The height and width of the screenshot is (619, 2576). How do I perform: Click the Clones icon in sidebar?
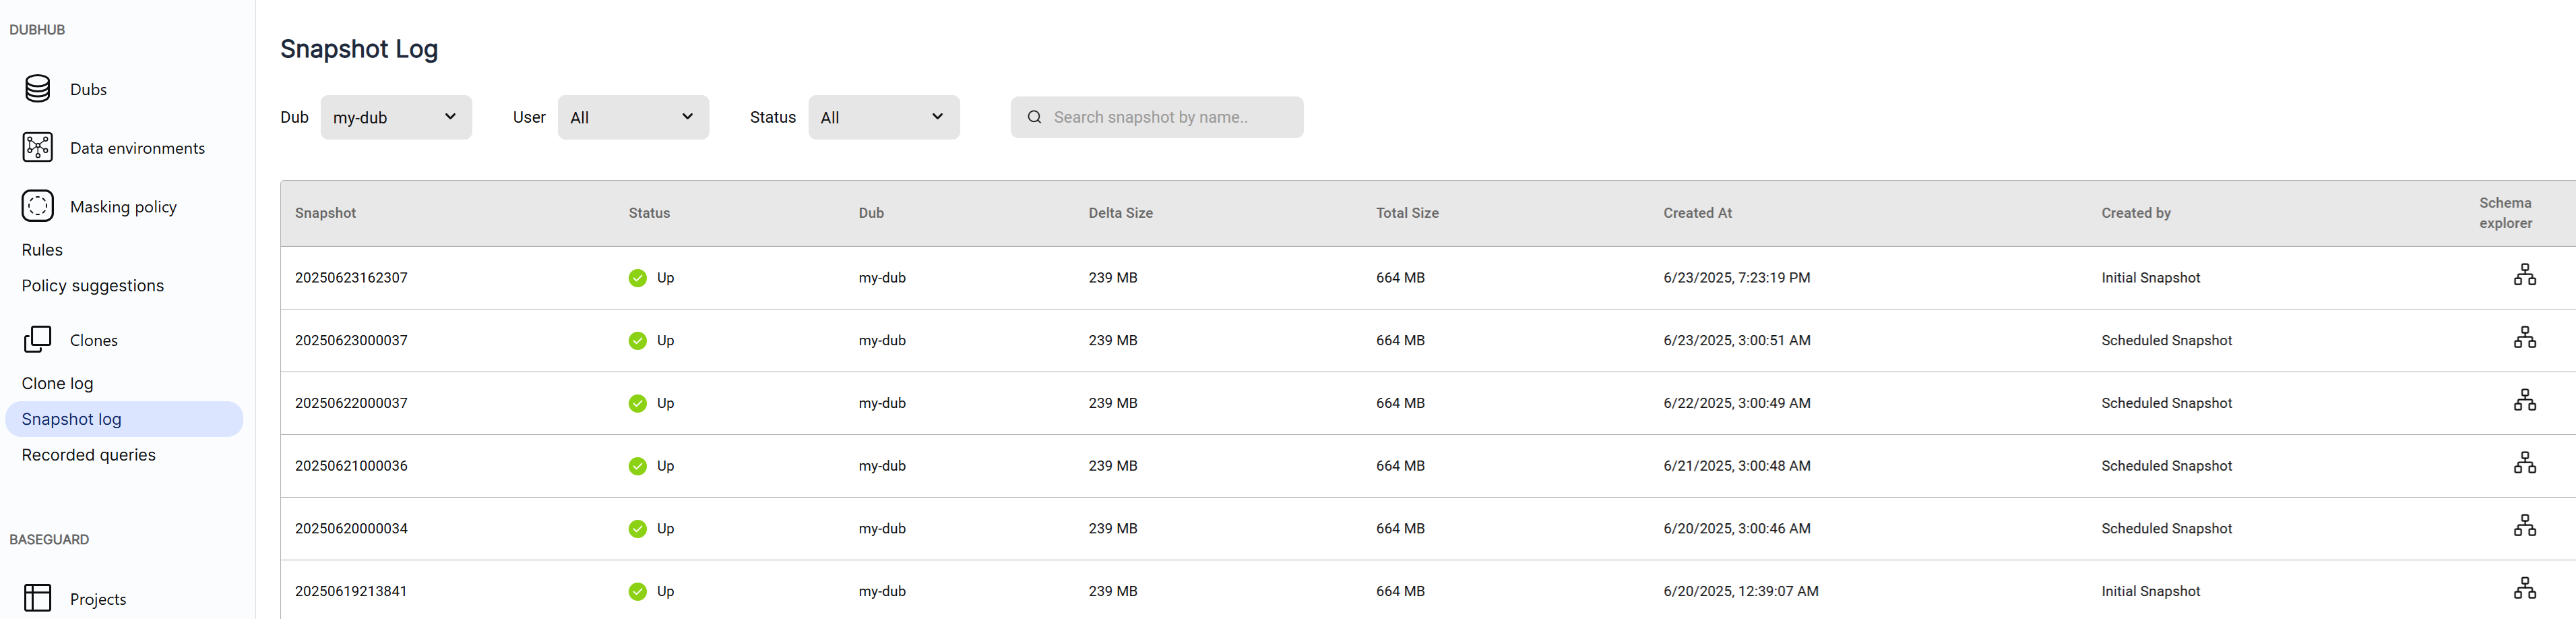tap(38, 340)
